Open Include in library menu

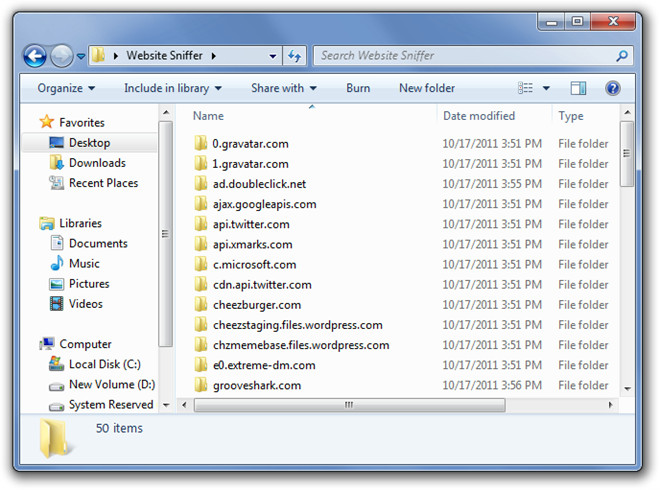(x=173, y=88)
